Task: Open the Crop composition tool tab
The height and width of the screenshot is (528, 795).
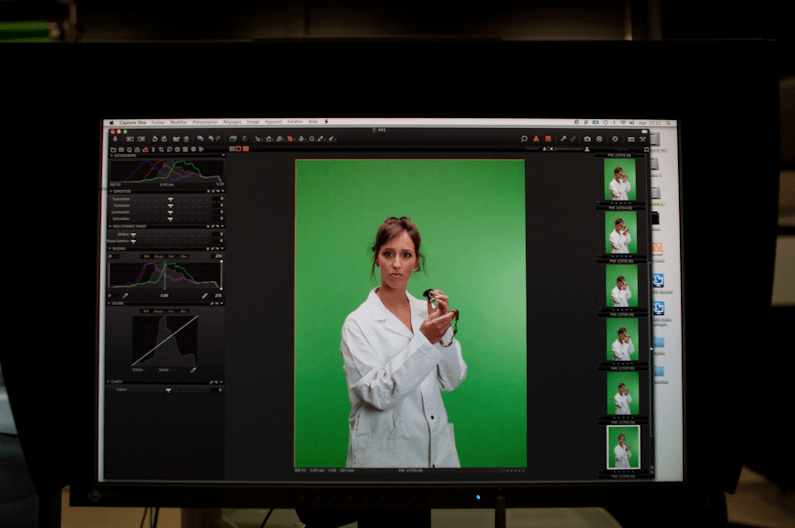Action: pos(161,150)
